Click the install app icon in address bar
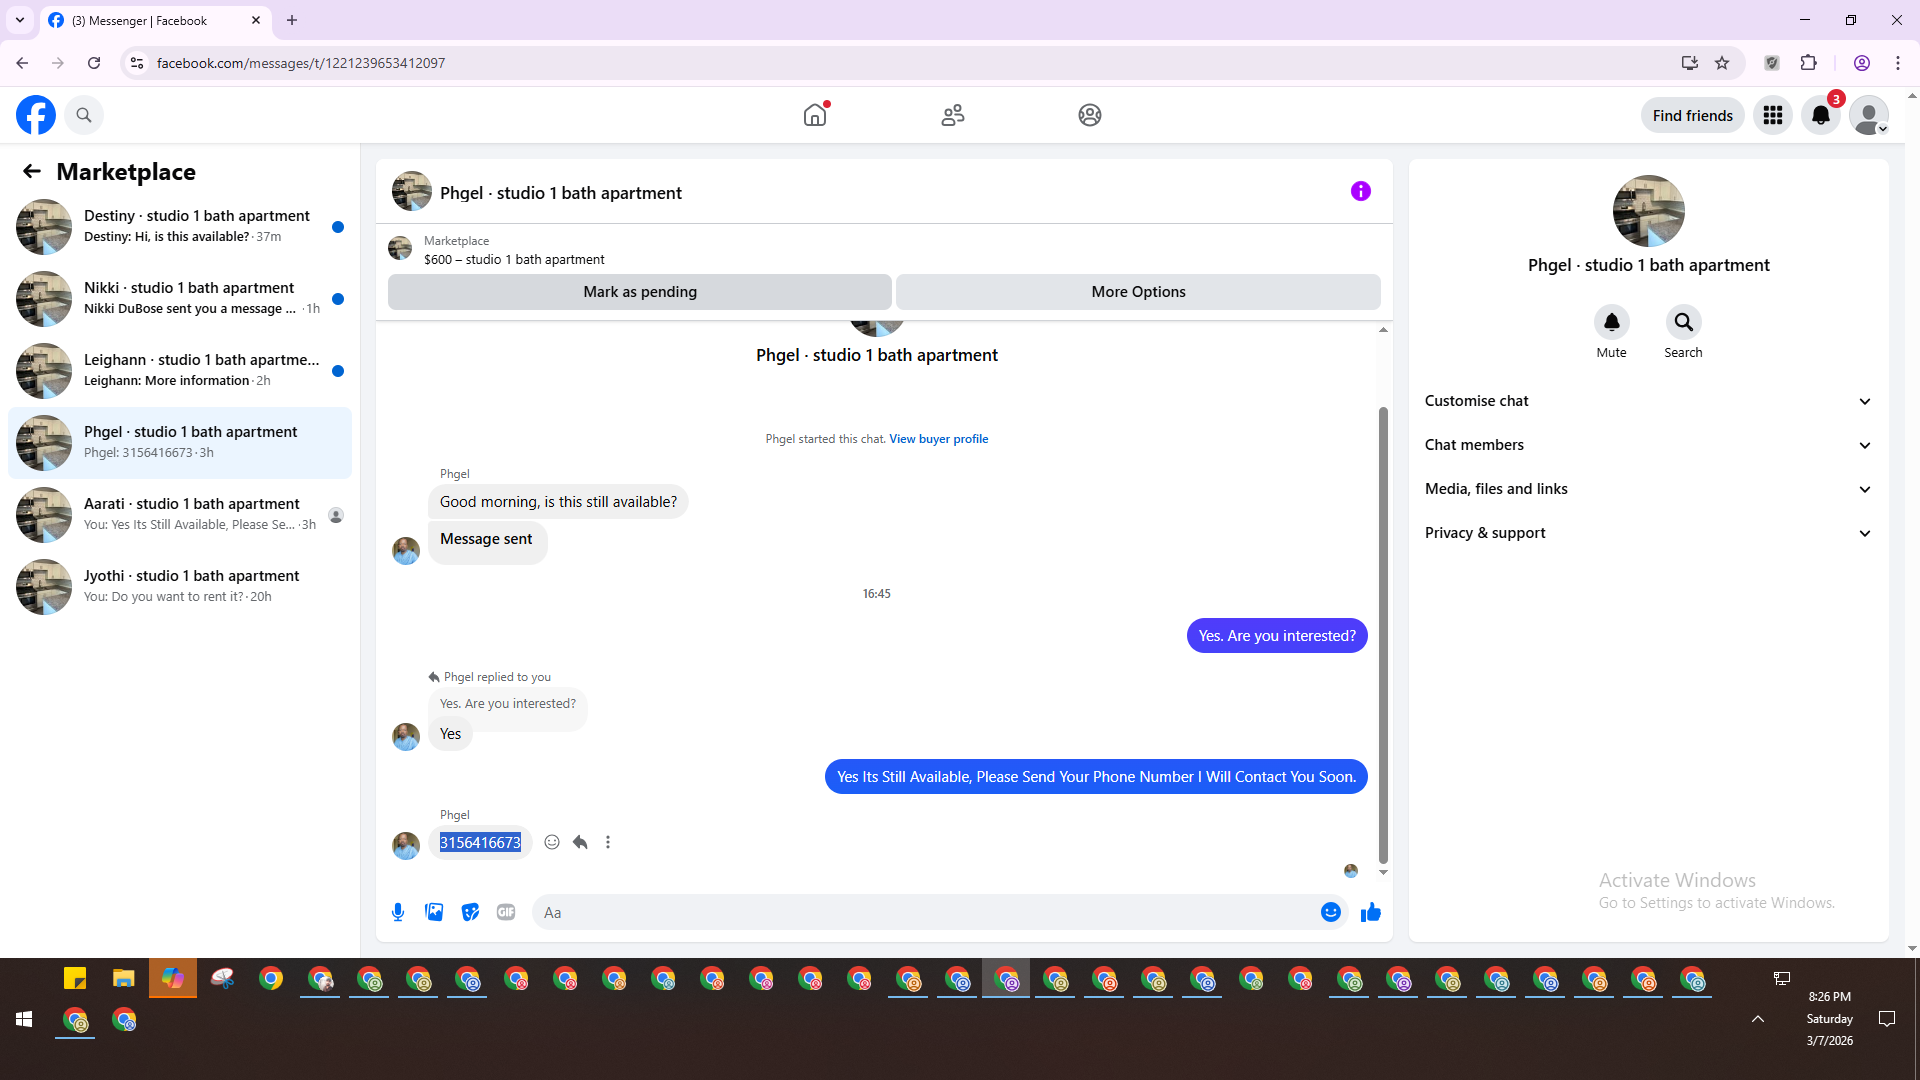This screenshot has height=1080, width=1920. tap(1690, 63)
